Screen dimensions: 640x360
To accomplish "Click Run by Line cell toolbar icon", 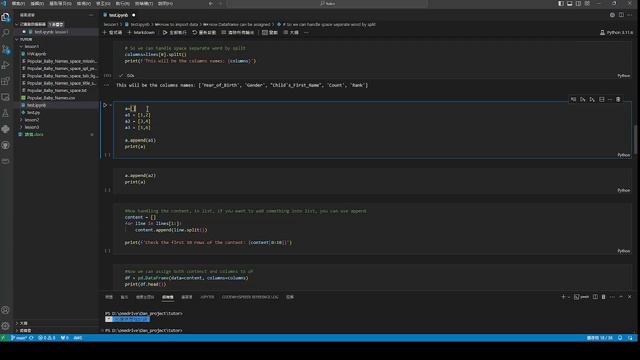I will tap(573, 99).
